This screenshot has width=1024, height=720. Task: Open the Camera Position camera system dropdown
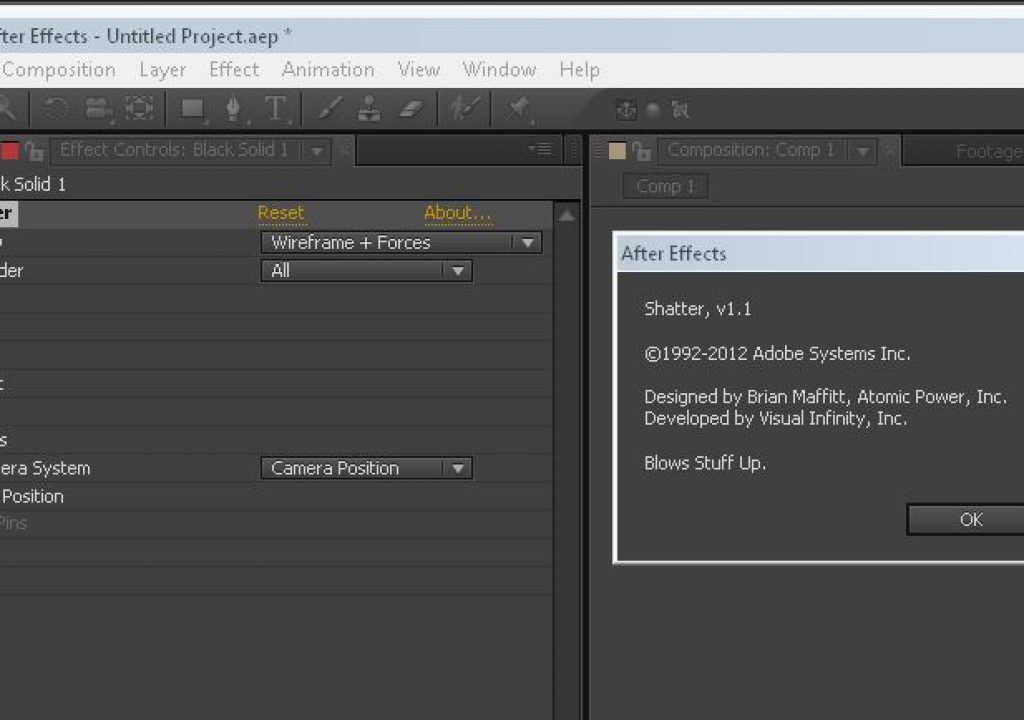tap(366, 468)
